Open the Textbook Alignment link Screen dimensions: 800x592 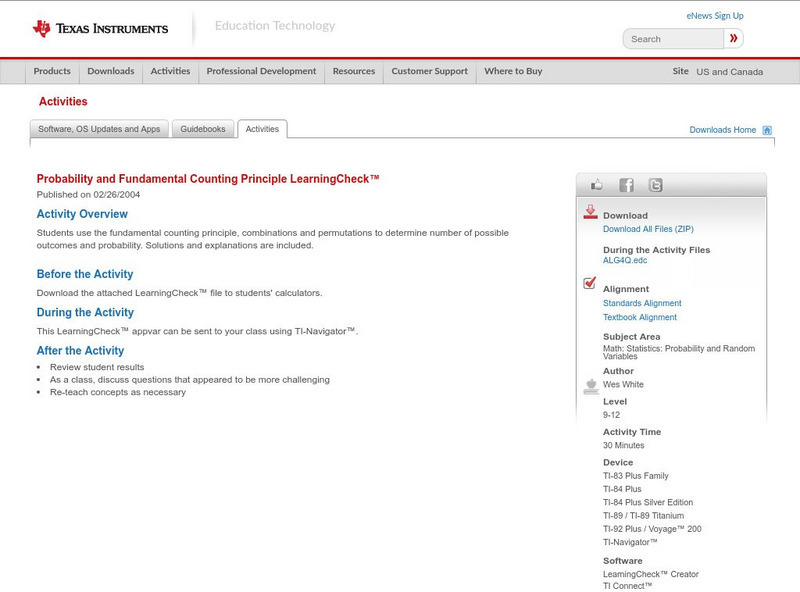(x=640, y=317)
